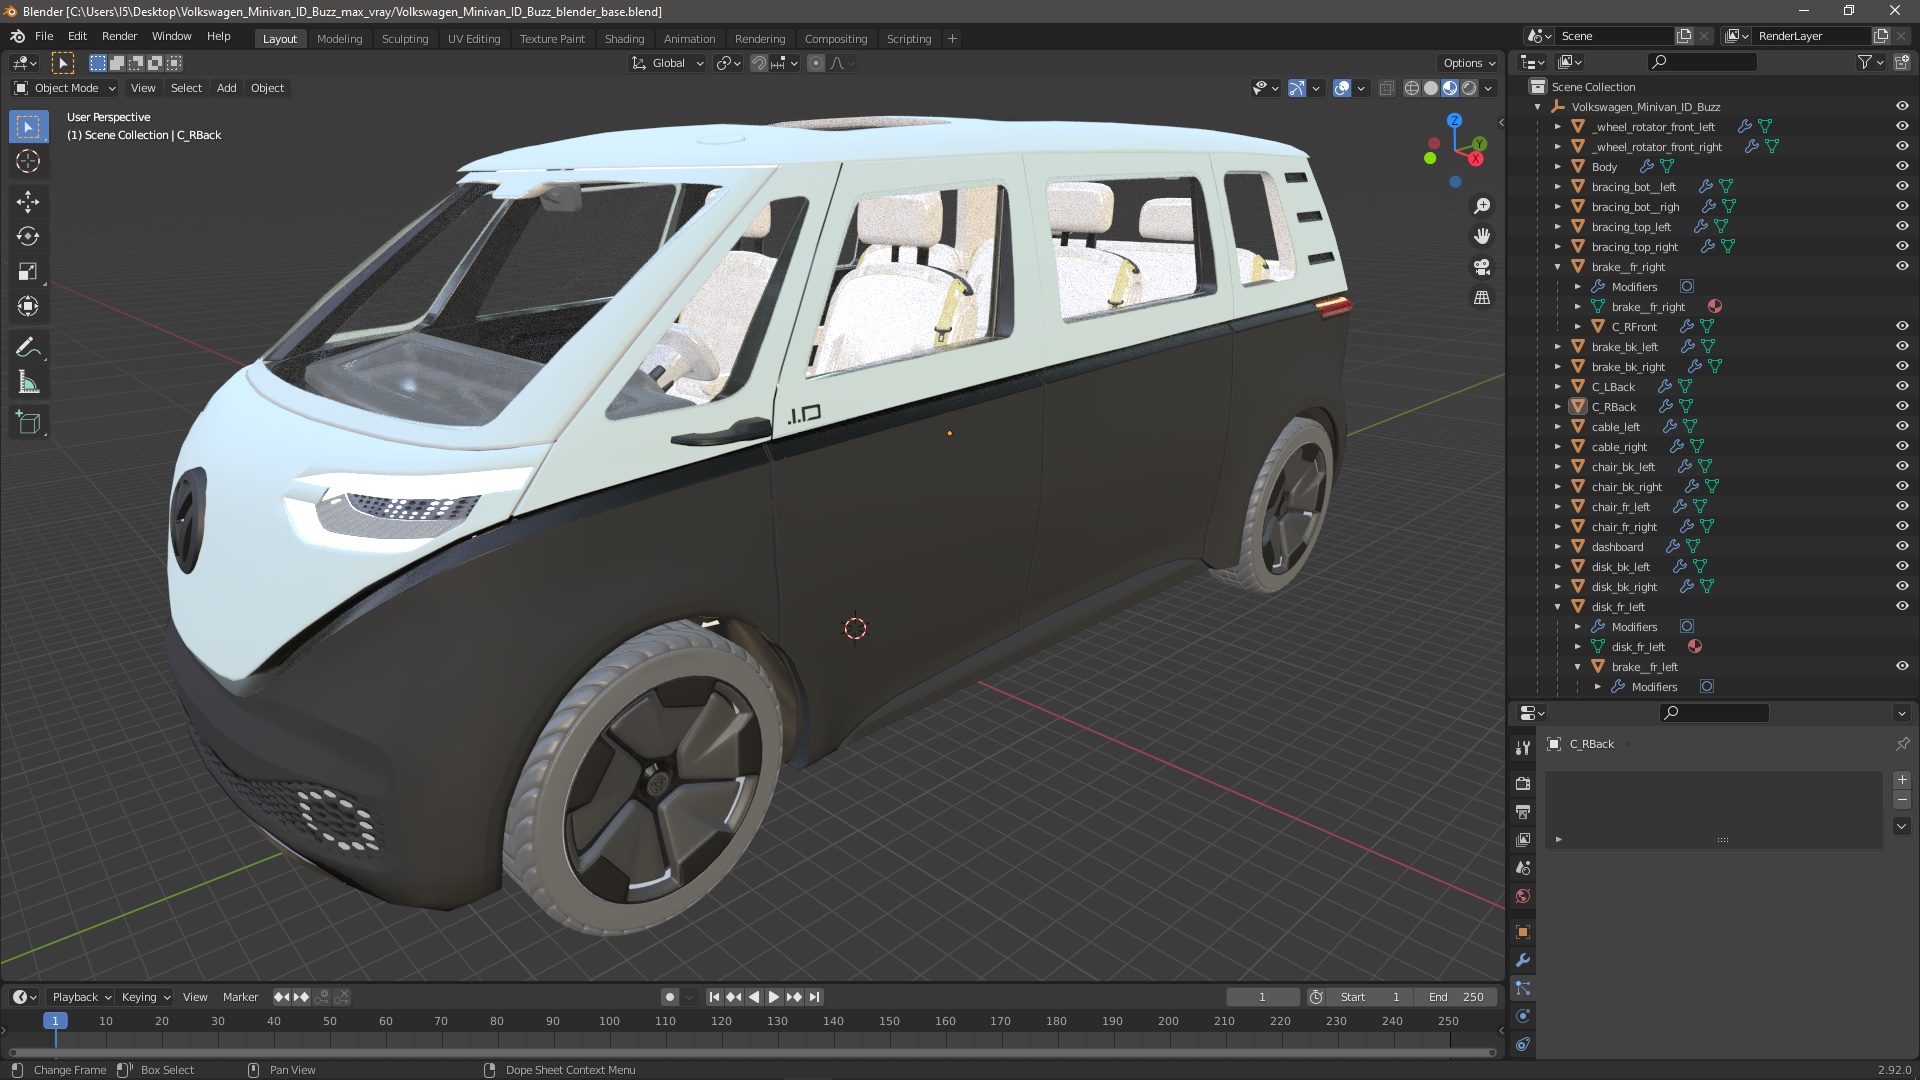
Task: Hide Volkswagen_Minivan_ID_Buzz collection
Action: (1901, 106)
